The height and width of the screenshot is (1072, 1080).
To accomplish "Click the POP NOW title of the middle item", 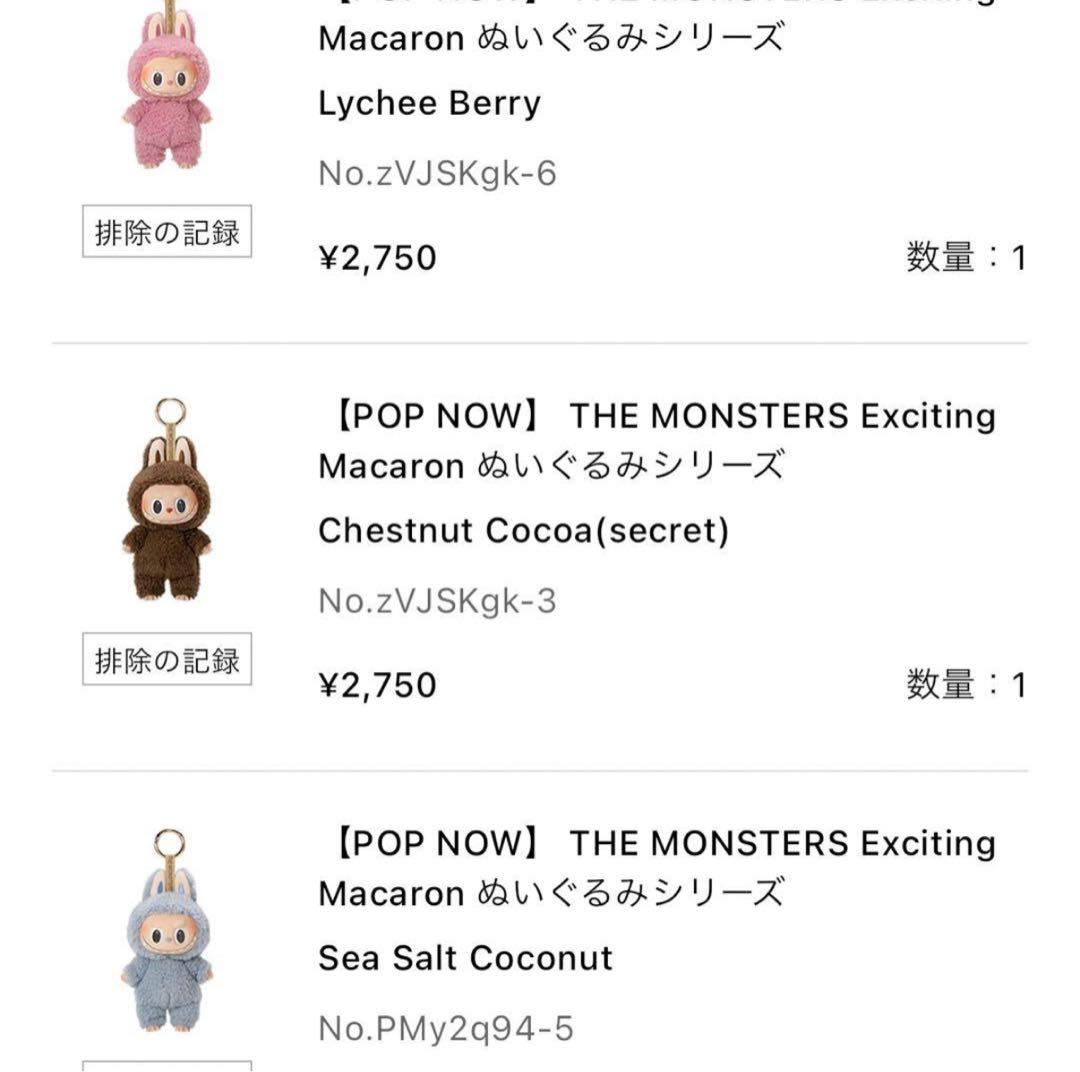I will tap(656, 416).
